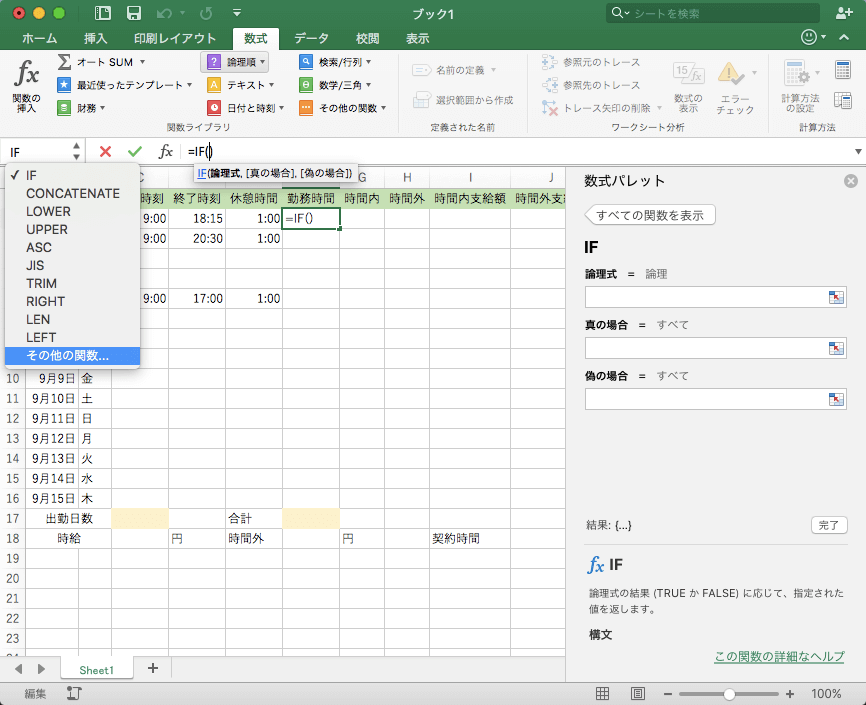Click the range selector icon for 偽の場合

click(x=836, y=399)
